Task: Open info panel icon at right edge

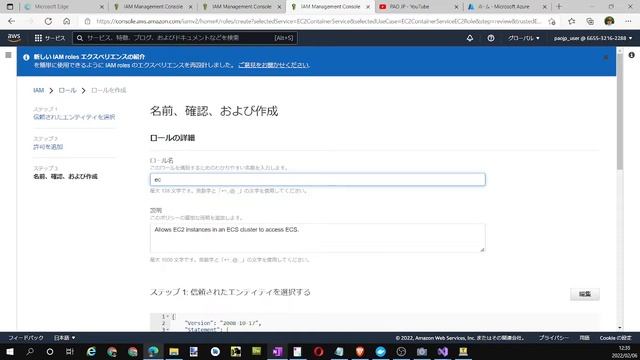Action: coord(631,55)
